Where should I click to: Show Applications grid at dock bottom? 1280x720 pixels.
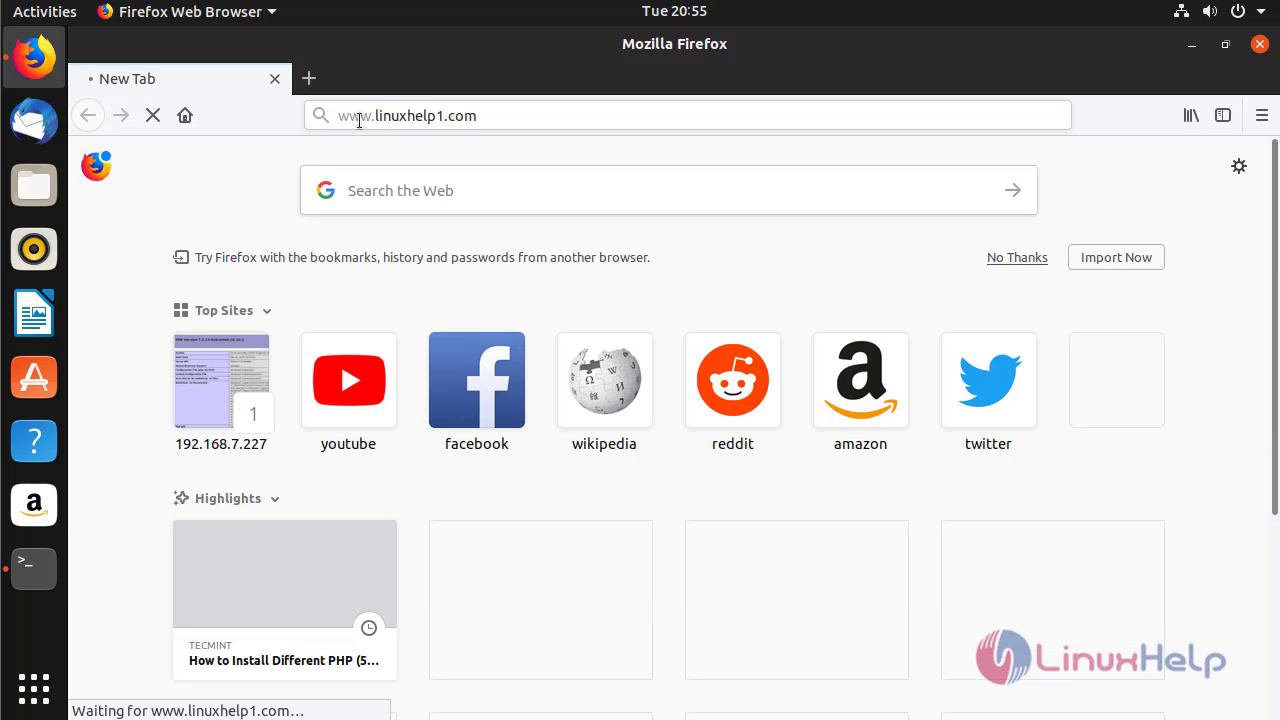click(x=34, y=688)
